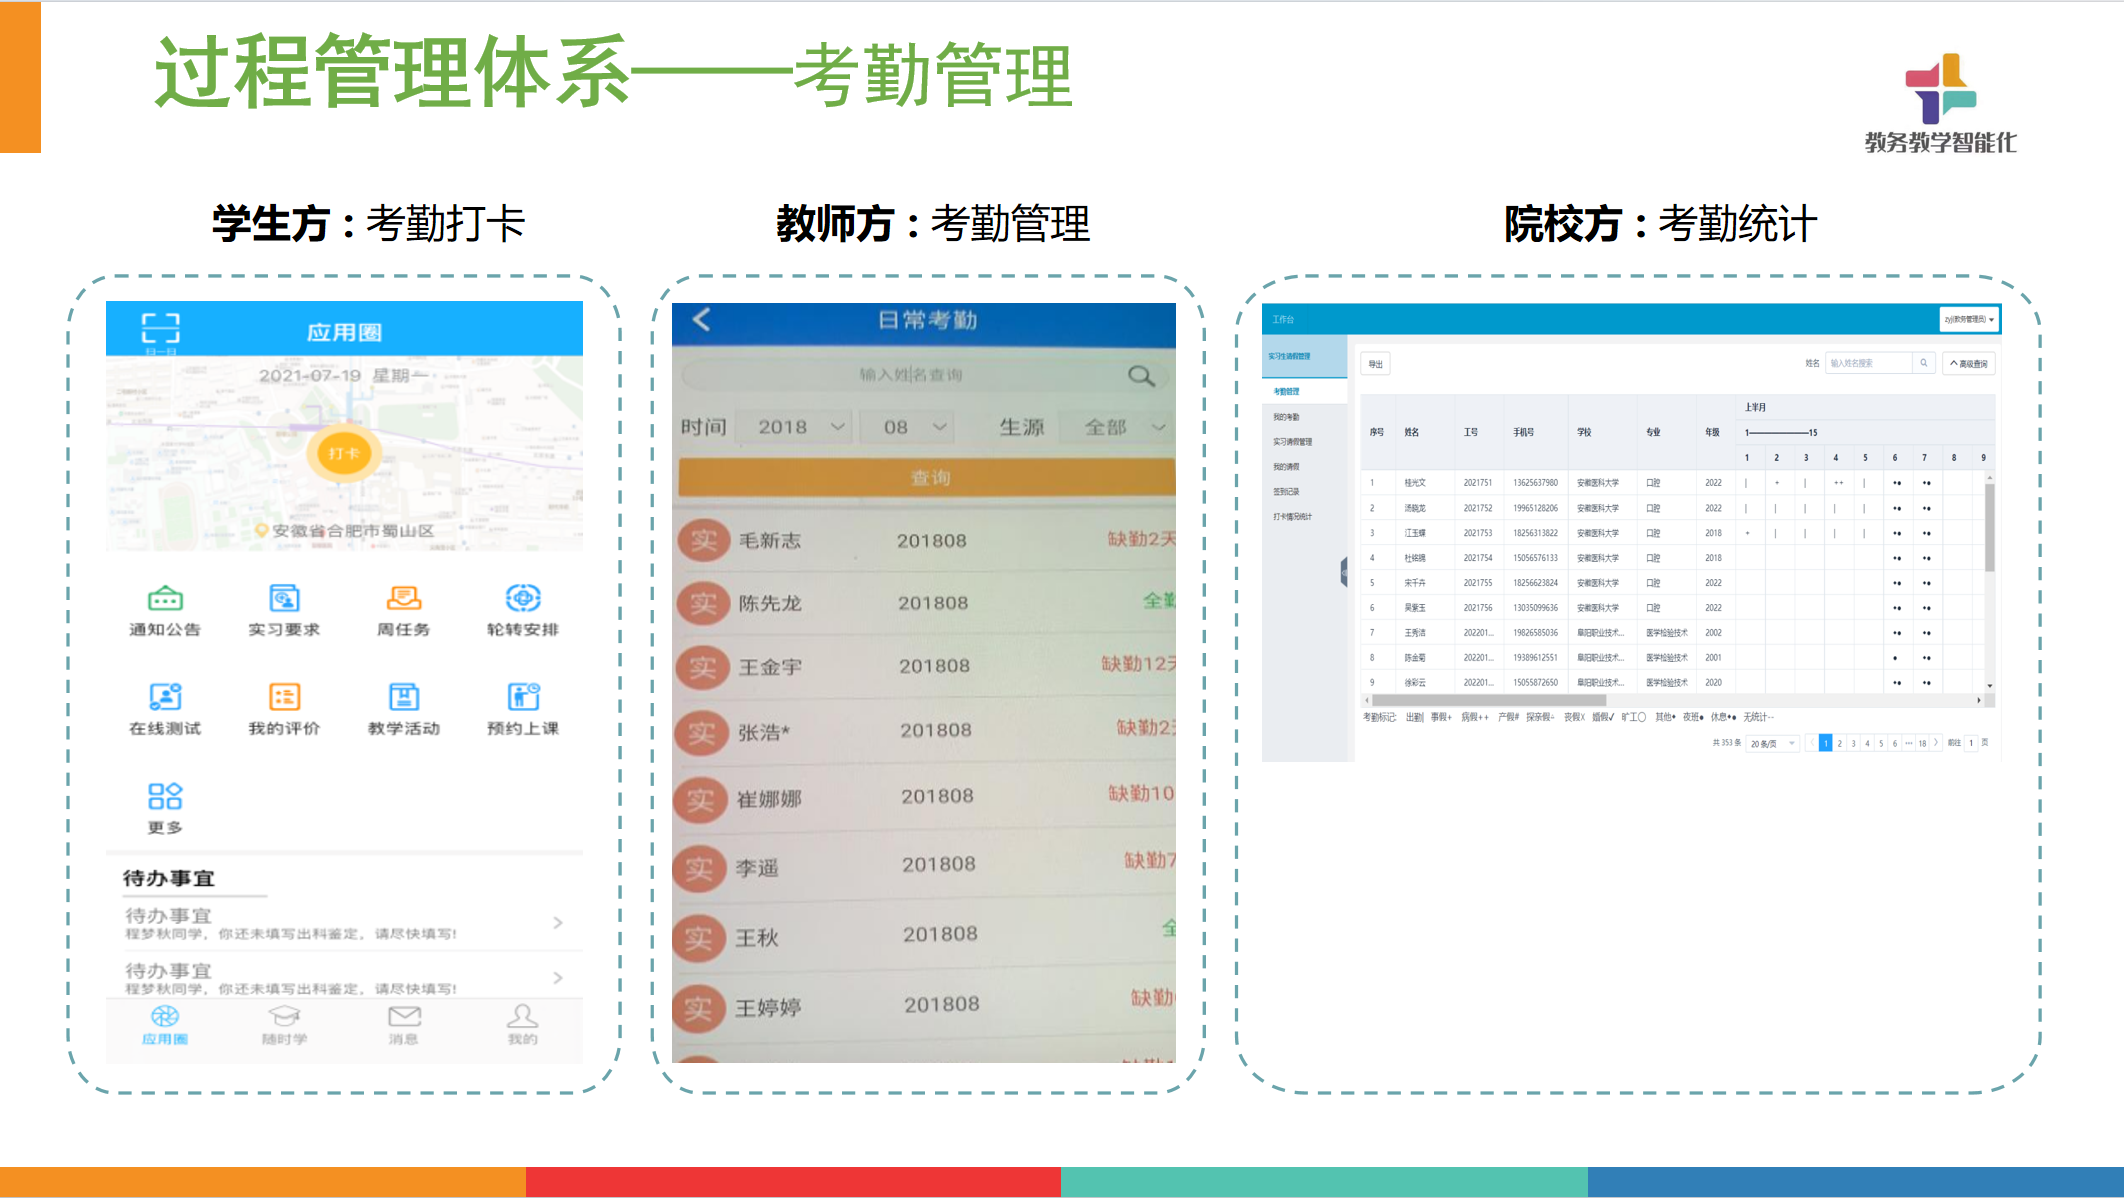Click the horizontal scrollbar under attendance table

(x=1488, y=700)
